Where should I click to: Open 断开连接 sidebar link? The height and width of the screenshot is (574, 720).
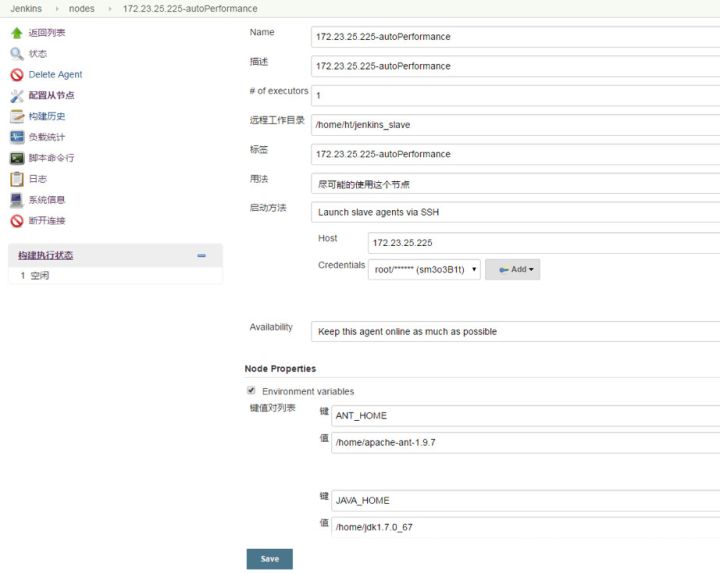(x=47, y=220)
